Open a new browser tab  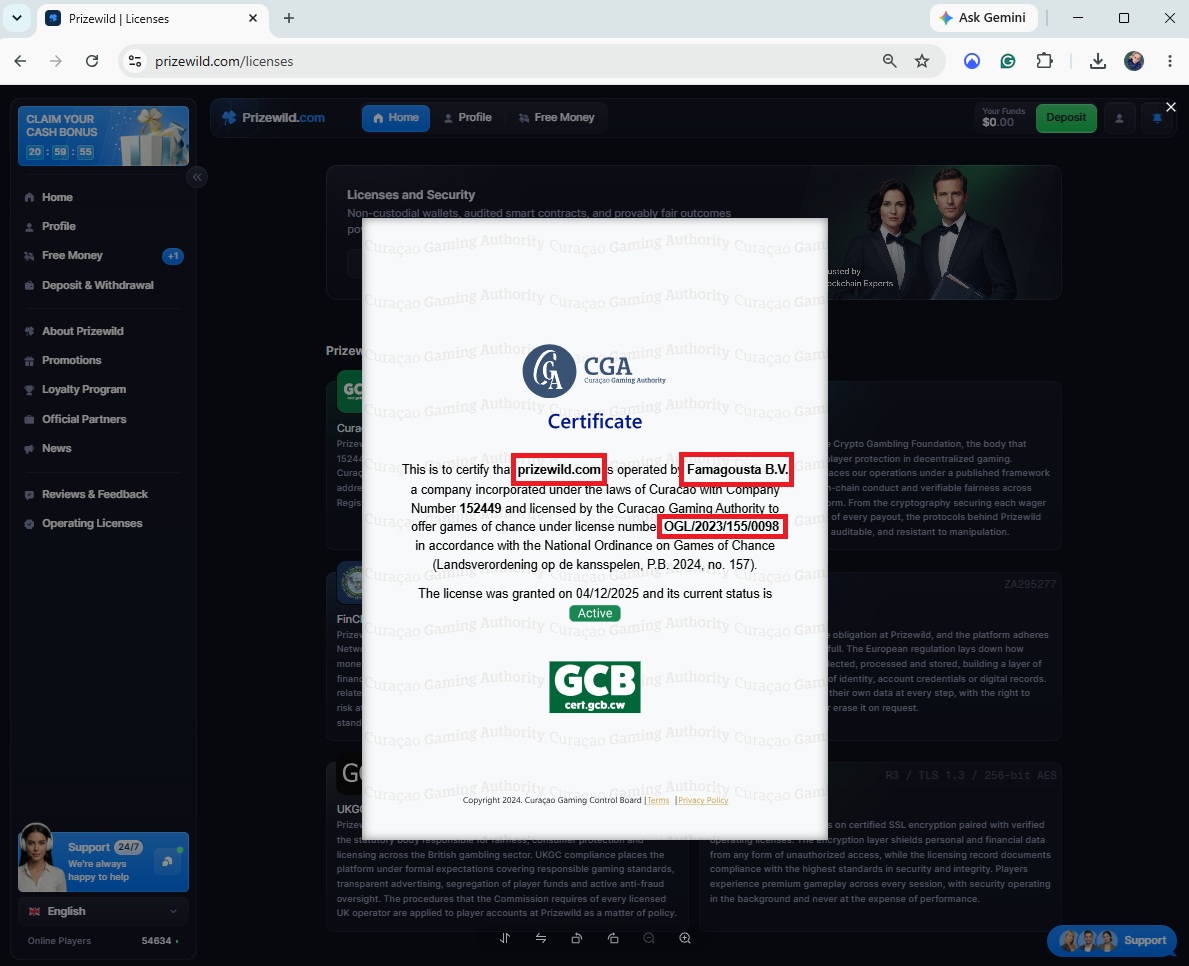click(x=289, y=18)
